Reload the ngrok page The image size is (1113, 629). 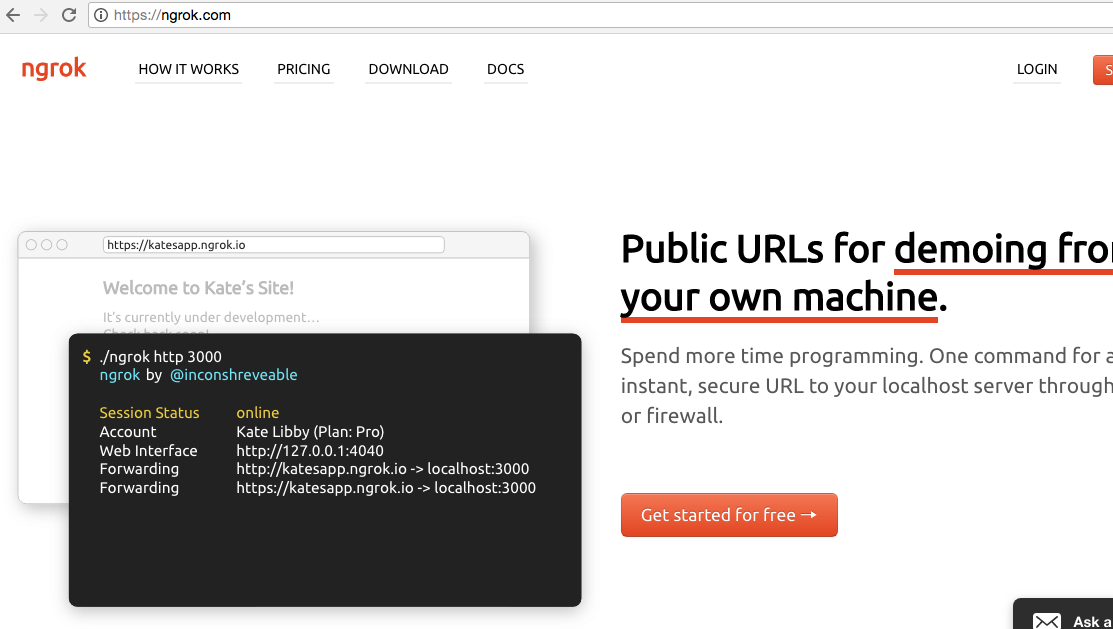[x=69, y=15]
